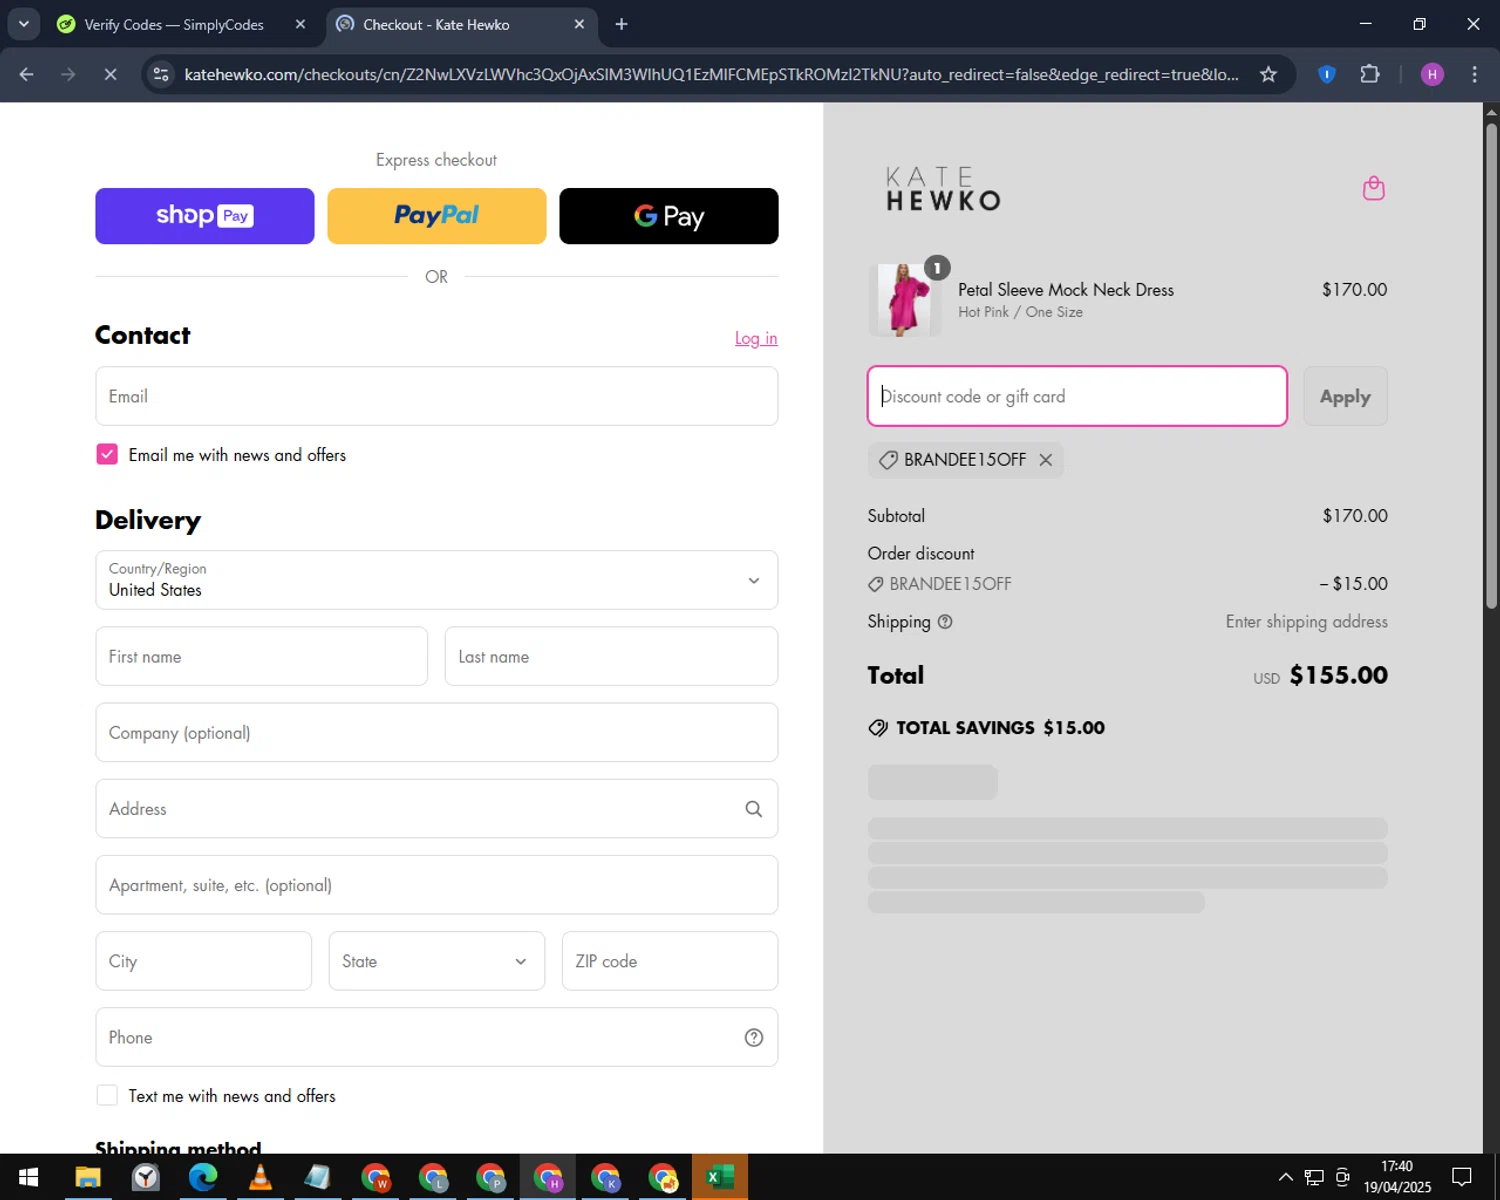Open the Extensions puzzle icon
The height and width of the screenshot is (1200, 1500).
(1370, 74)
